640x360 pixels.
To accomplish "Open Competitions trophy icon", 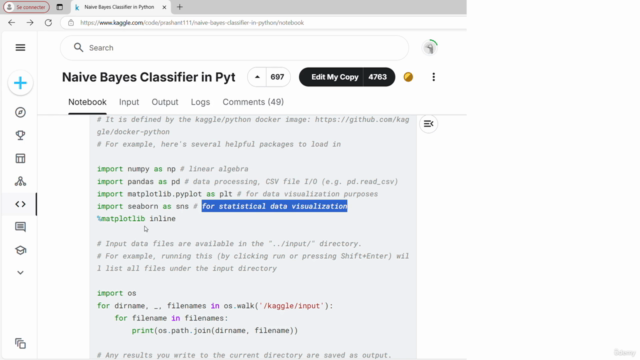I will point(20,135).
